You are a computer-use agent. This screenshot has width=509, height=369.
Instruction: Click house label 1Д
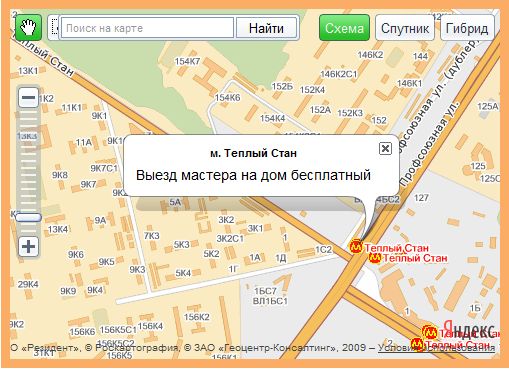point(281,258)
